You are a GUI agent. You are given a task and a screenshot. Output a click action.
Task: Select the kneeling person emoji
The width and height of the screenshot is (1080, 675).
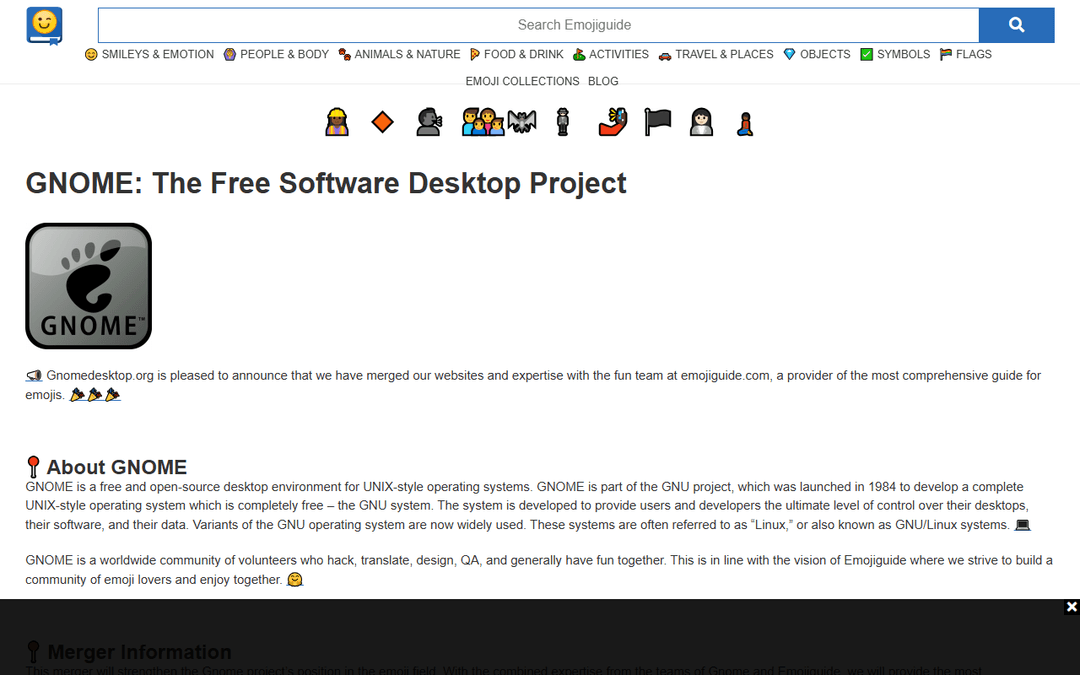coord(745,124)
